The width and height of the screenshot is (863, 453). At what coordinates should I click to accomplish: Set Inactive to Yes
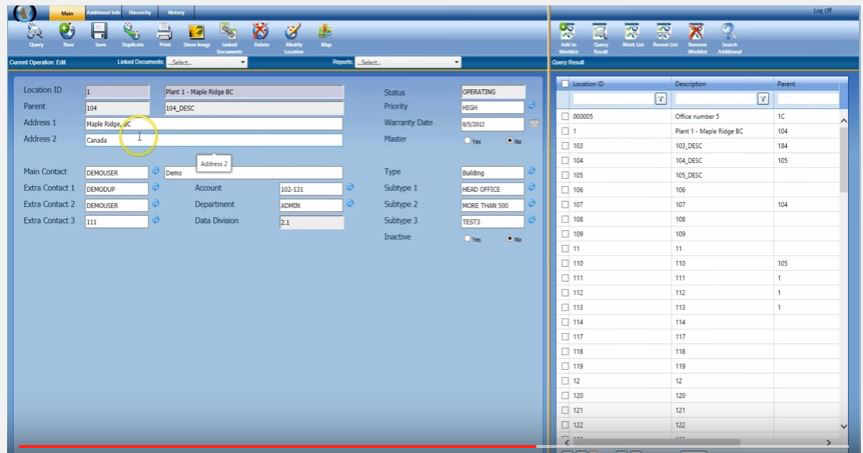tap(467, 238)
